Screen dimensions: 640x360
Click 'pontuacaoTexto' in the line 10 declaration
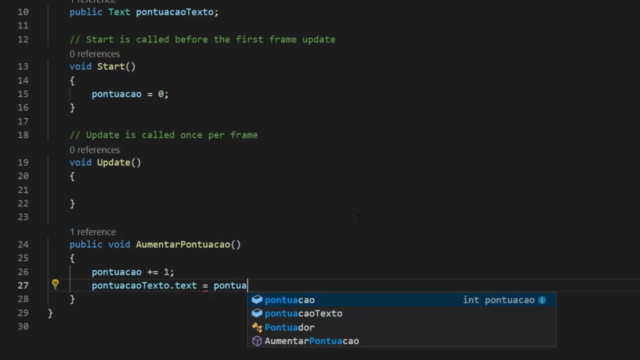(x=175, y=12)
